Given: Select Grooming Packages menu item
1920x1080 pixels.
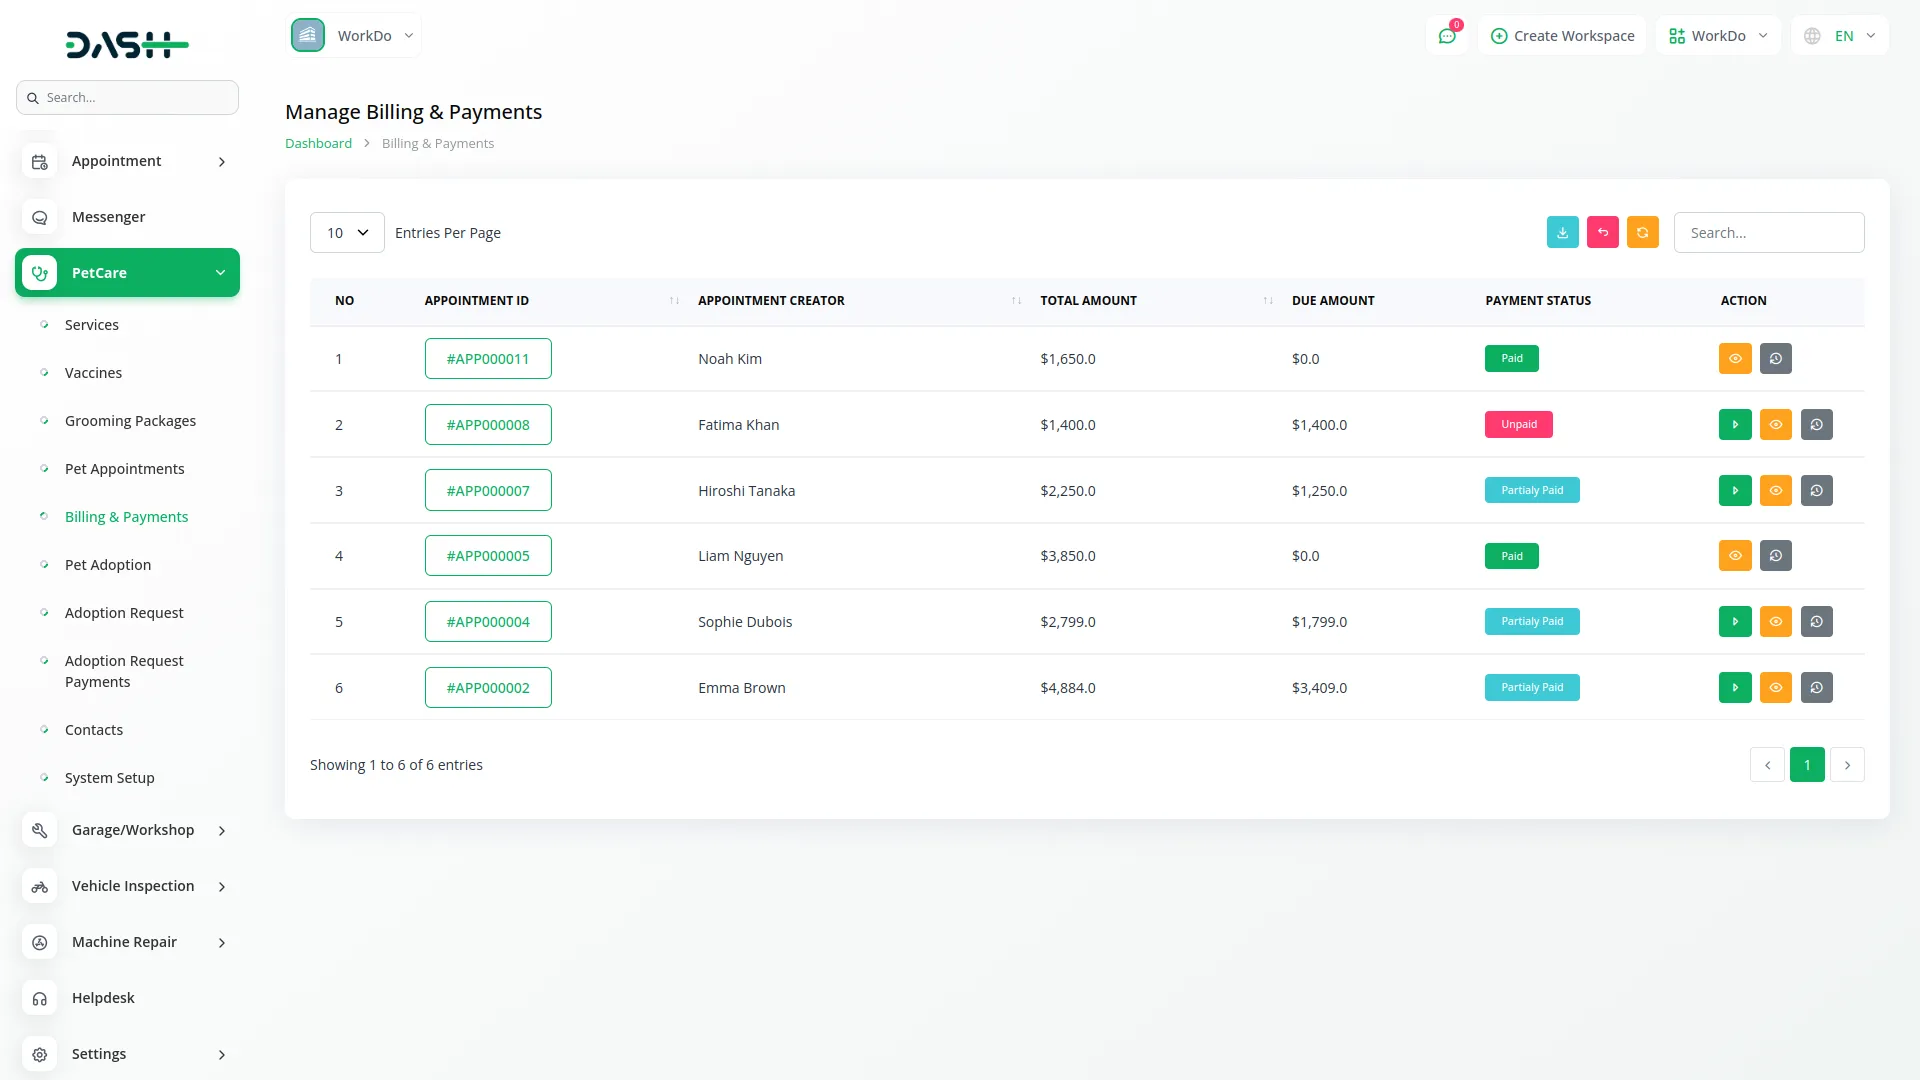Looking at the screenshot, I should coord(130,421).
